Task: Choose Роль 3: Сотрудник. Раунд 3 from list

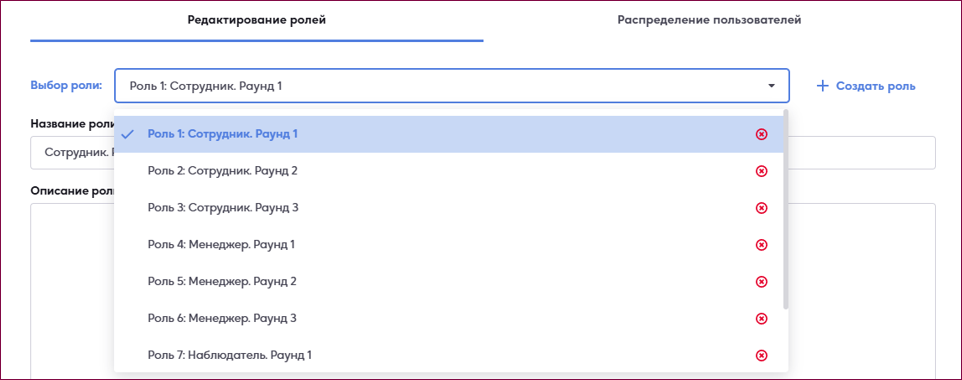Action: click(448, 207)
